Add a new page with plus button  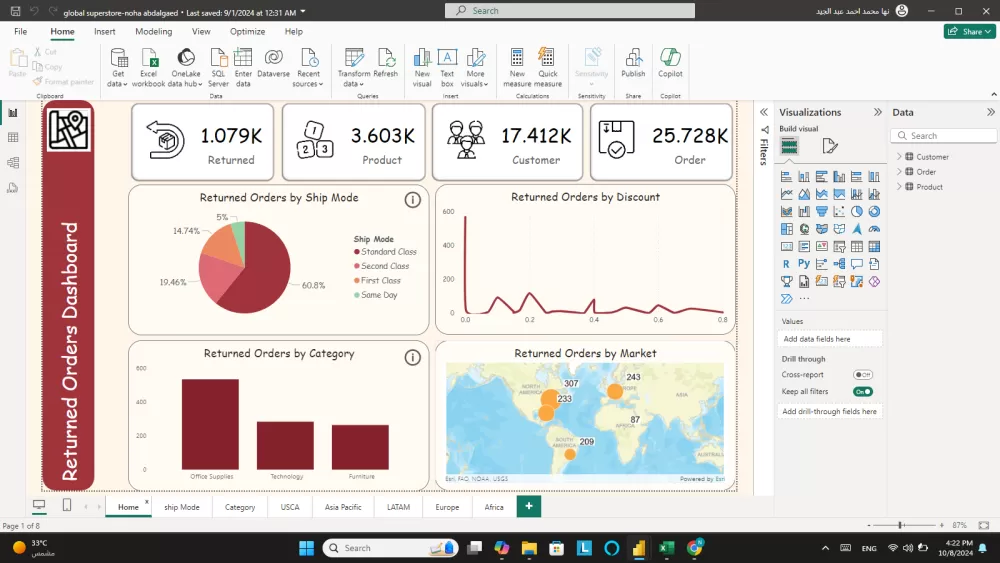click(x=528, y=506)
